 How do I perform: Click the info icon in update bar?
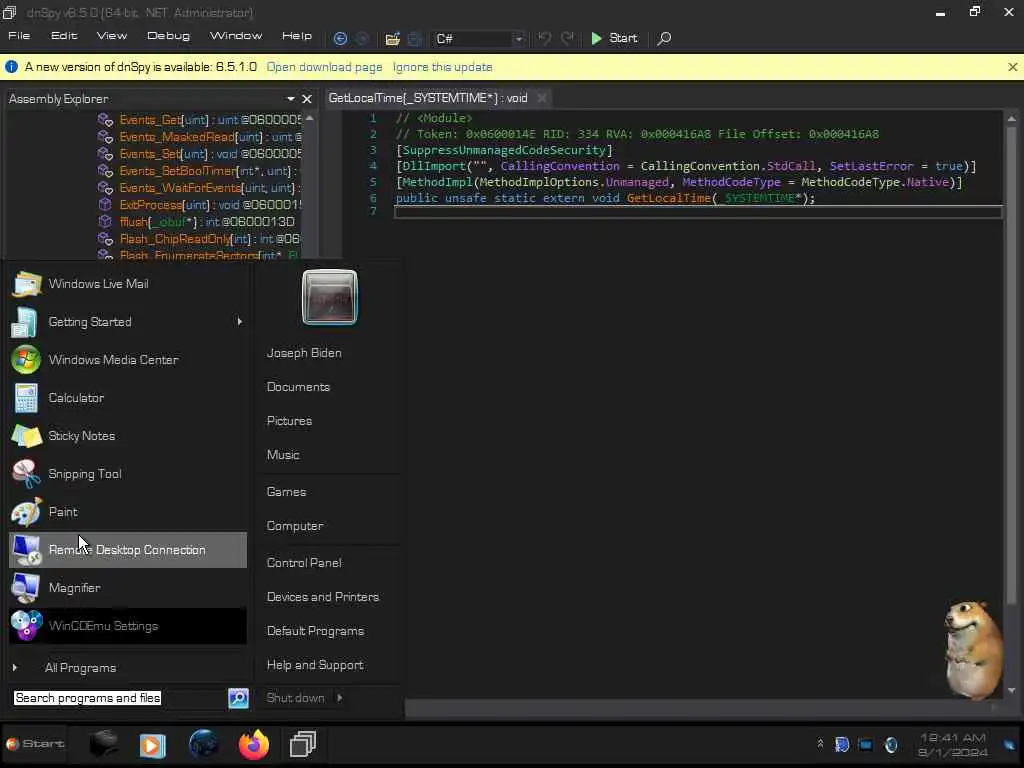[x=12, y=67]
